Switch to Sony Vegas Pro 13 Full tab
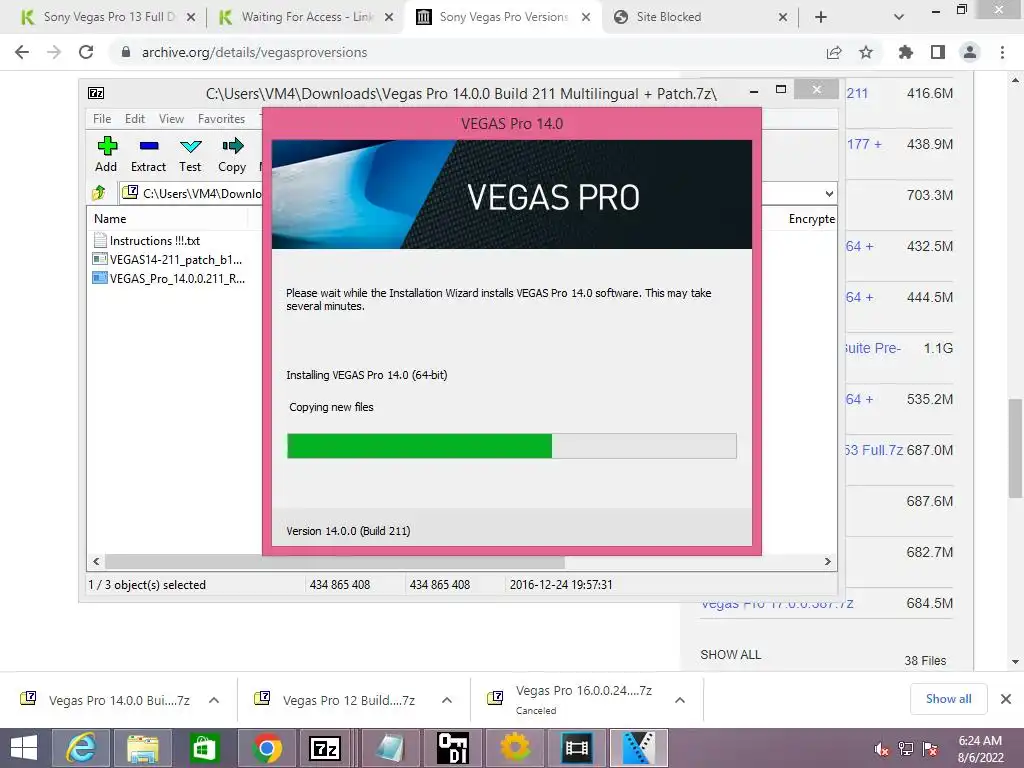Viewport: 1024px width, 768px height. (x=109, y=17)
